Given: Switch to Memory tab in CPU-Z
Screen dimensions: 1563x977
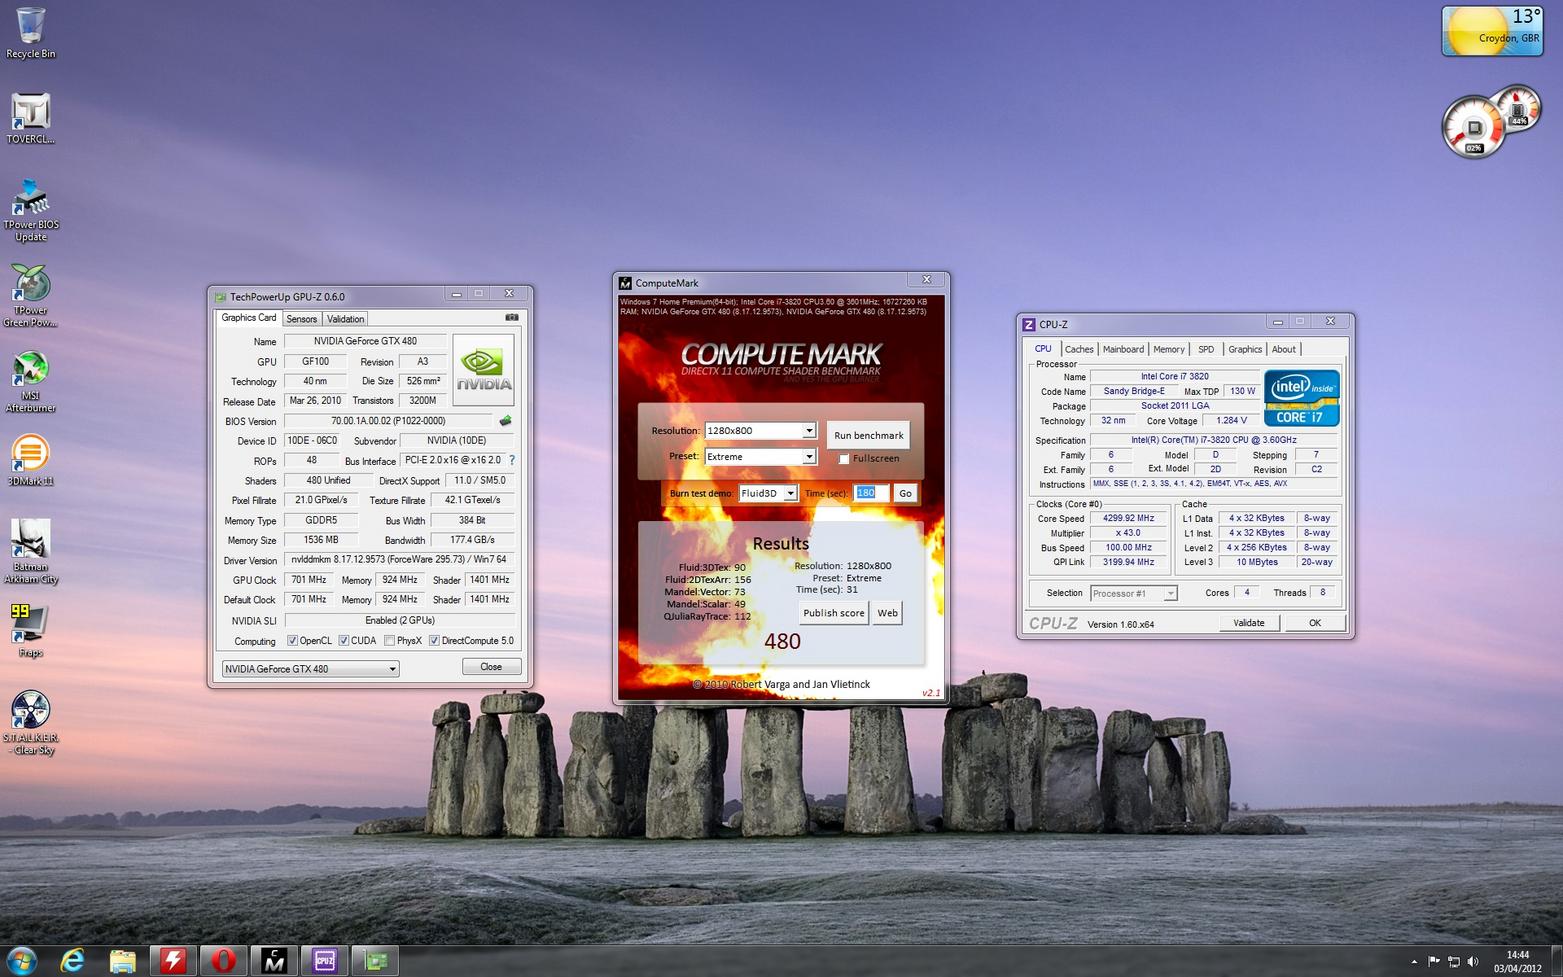Looking at the screenshot, I should pyautogui.click(x=1169, y=349).
